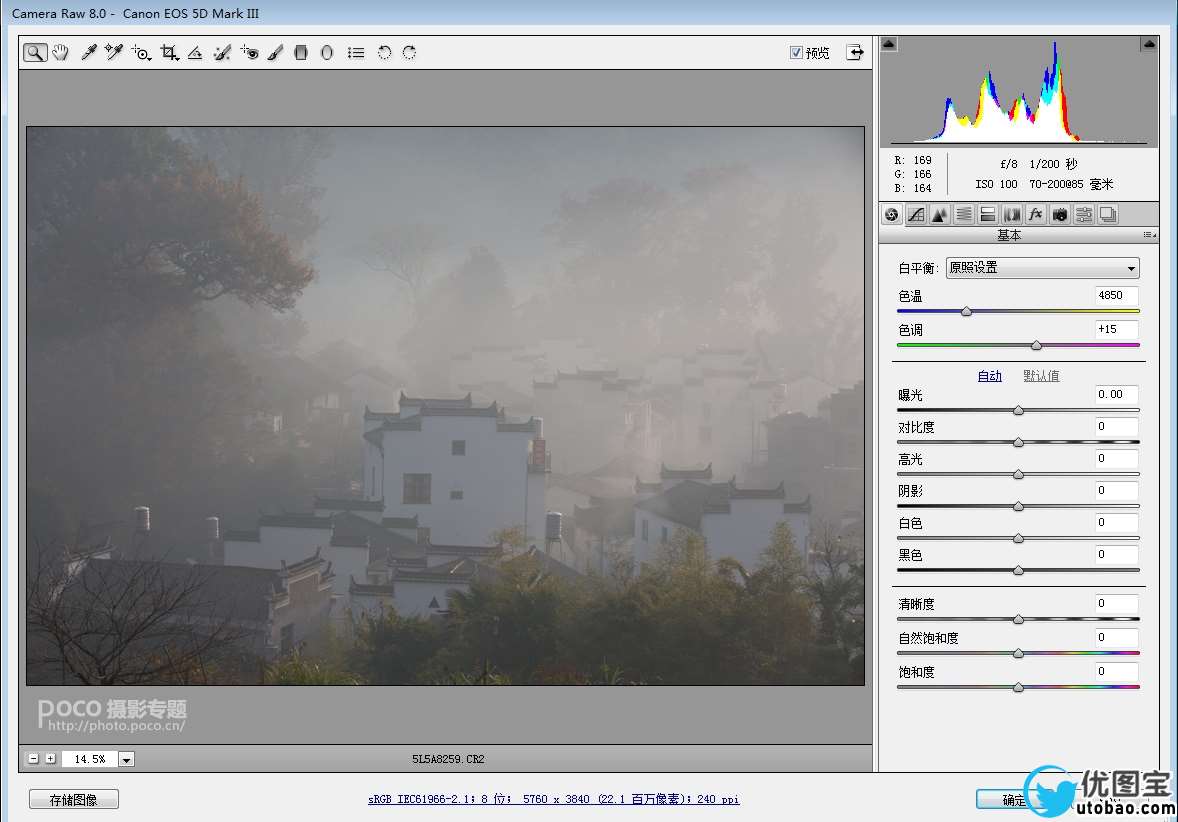Click the 色温 temperature slider handle

pyautogui.click(x=967, y=311)
